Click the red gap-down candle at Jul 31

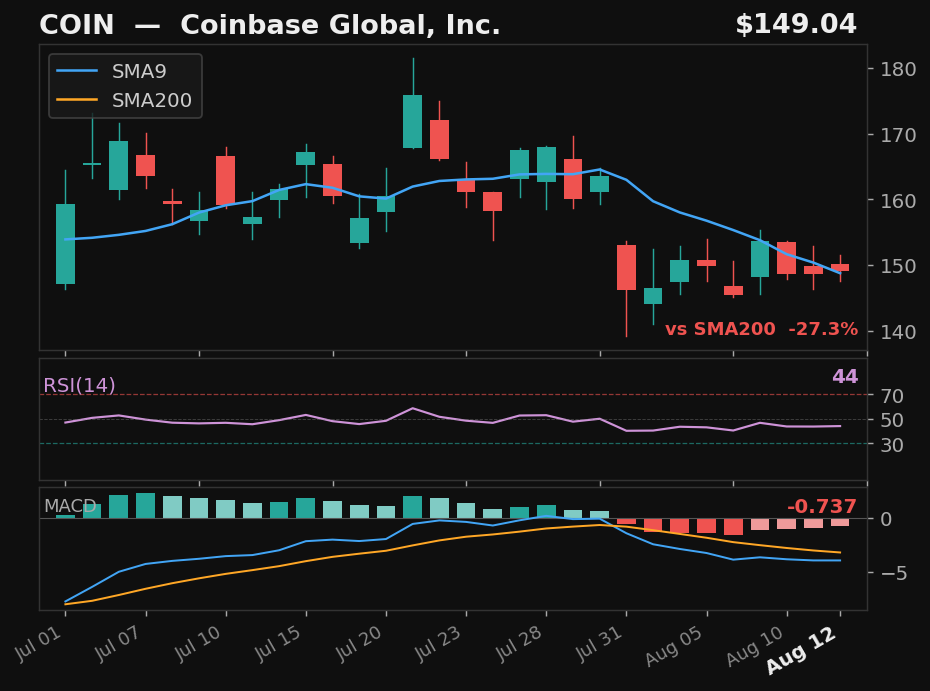[x=626, y=267]
